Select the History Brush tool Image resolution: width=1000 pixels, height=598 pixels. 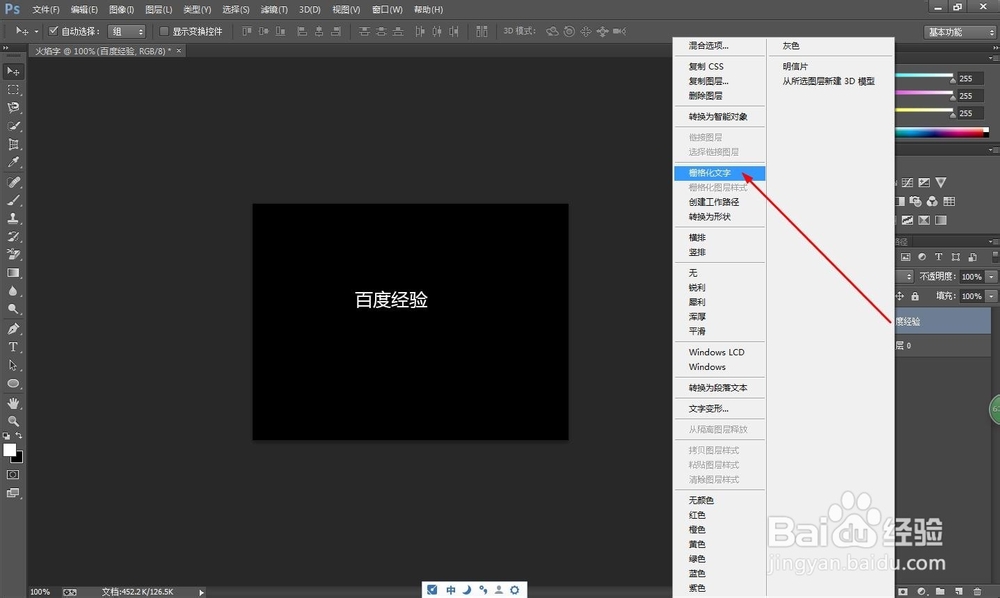coord(13,237)
